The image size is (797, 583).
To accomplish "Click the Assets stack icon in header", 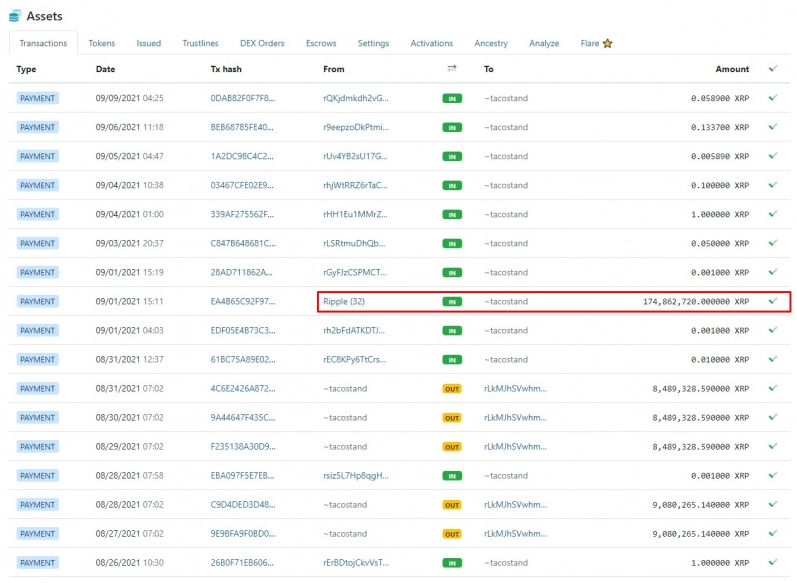I will pyautogui.click(x=14, y=16).
